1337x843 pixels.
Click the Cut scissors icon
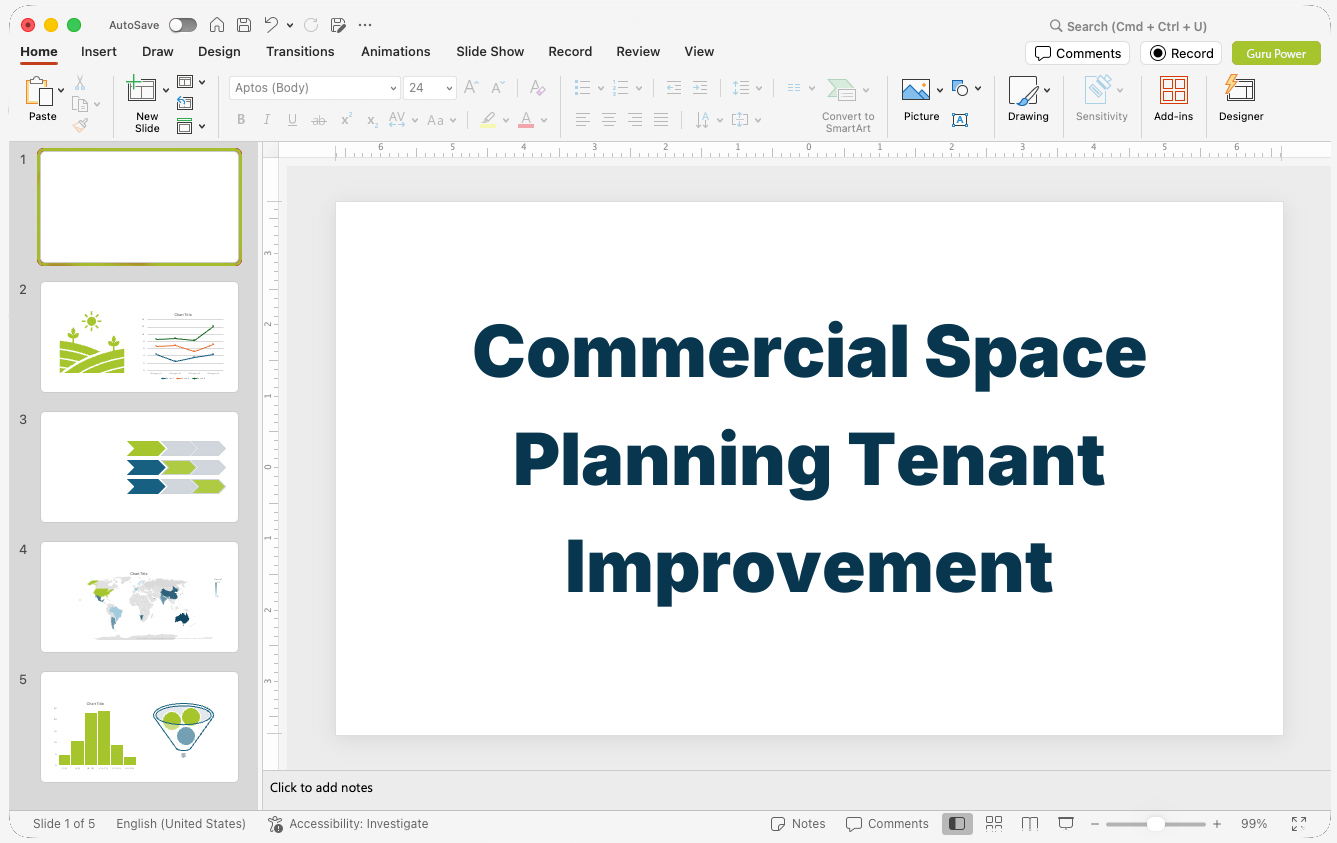coord(80,83)
